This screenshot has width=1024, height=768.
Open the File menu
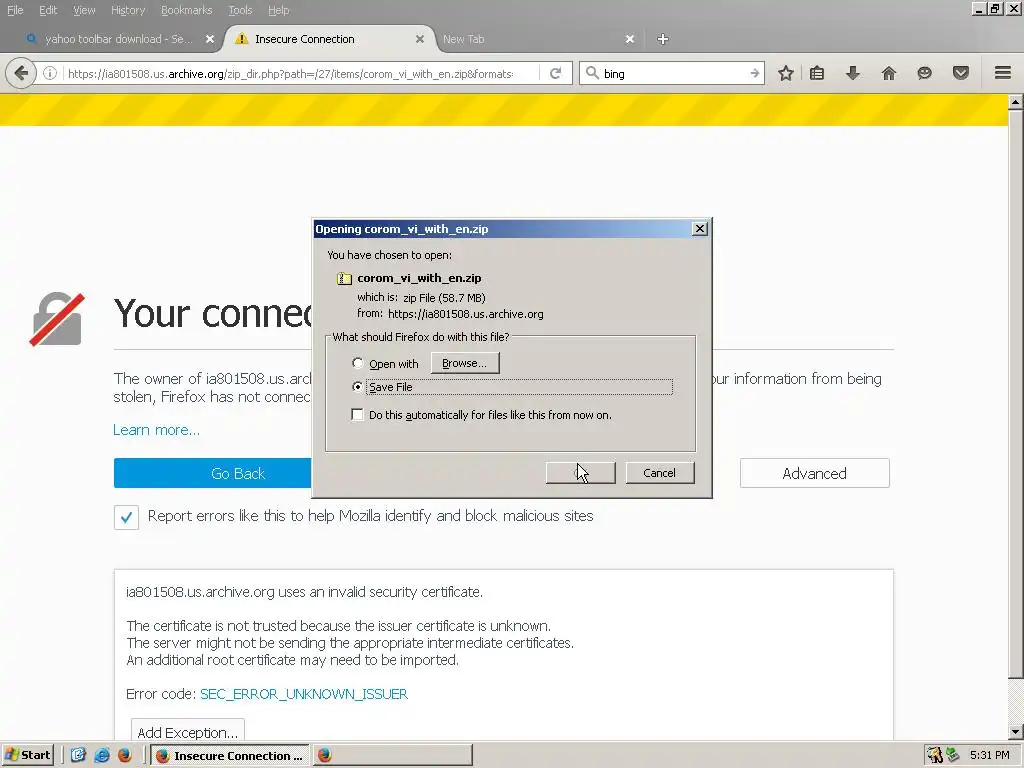[15, 10]
